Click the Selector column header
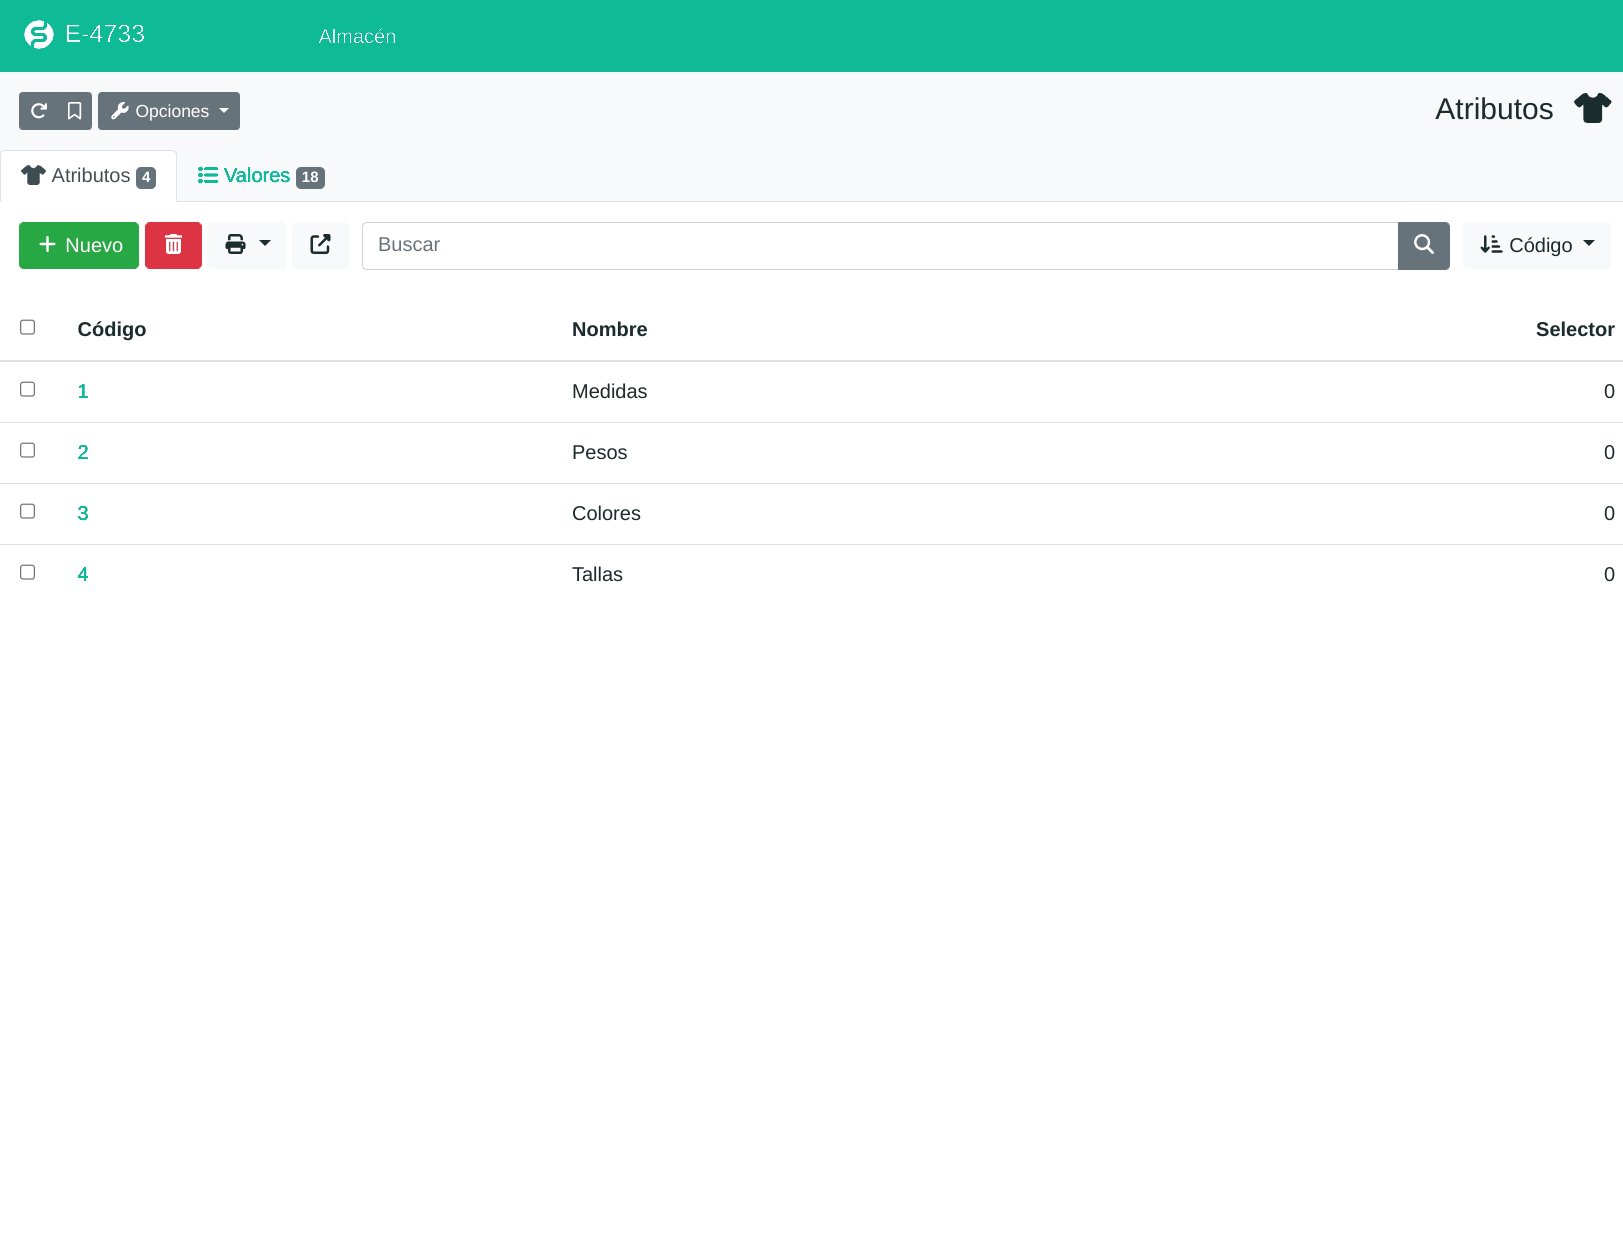 pyautogui.click(x=1575, y=329)
